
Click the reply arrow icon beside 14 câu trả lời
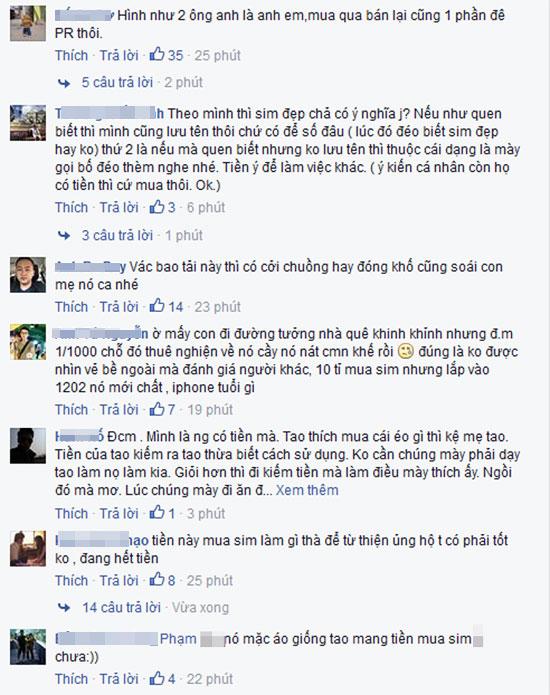[x=64, y=608]
